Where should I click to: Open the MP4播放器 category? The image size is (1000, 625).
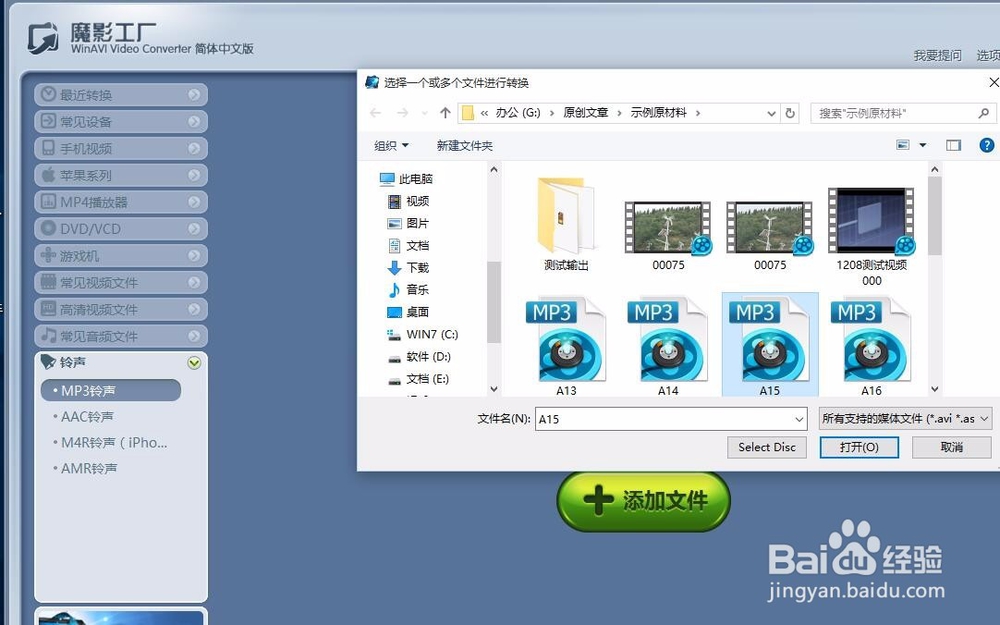point(121,202)
